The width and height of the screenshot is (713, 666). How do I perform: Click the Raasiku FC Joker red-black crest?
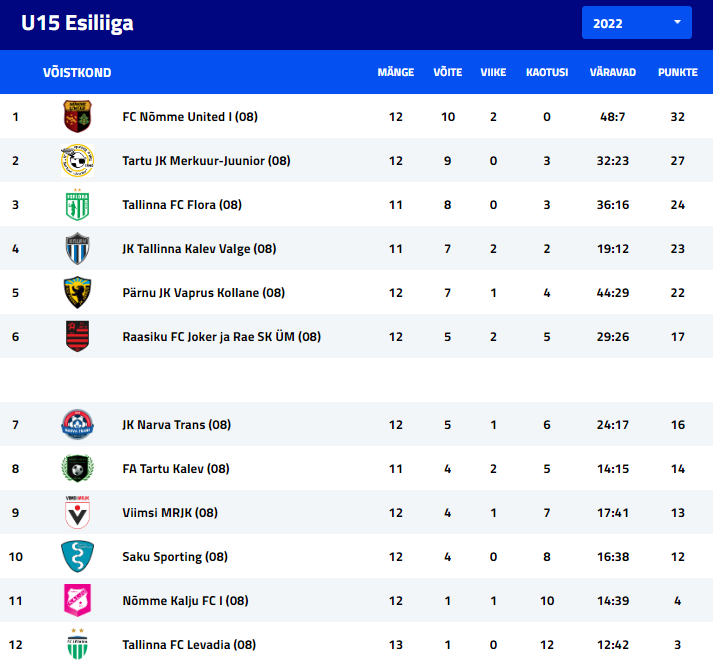(77, 336)
